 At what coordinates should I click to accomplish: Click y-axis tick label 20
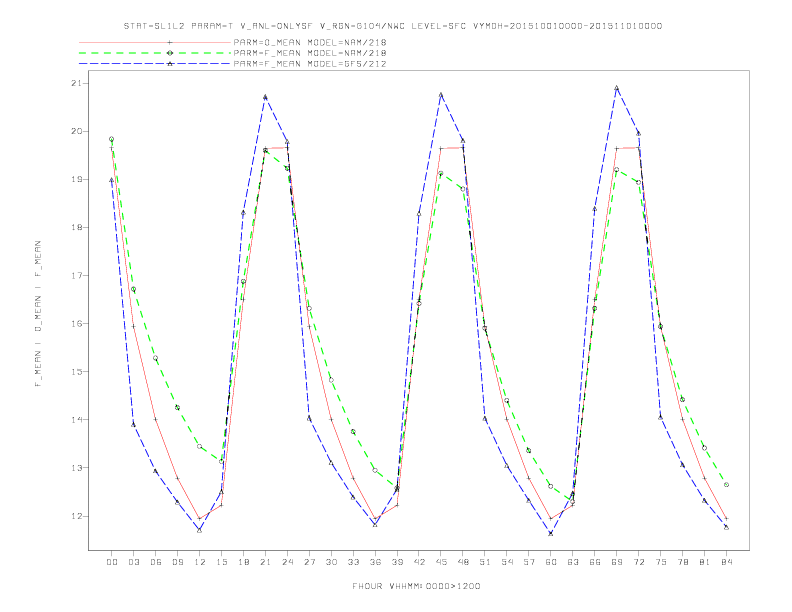click(76, 131)
